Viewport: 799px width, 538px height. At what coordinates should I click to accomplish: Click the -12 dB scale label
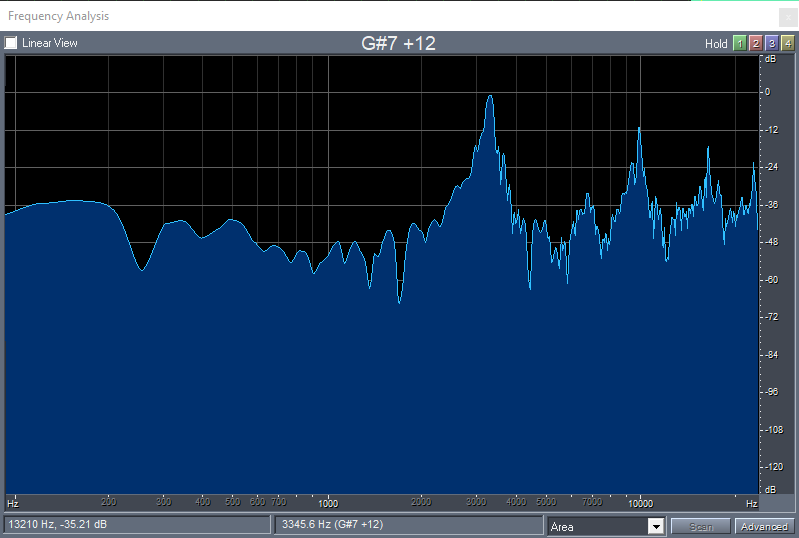771,130
